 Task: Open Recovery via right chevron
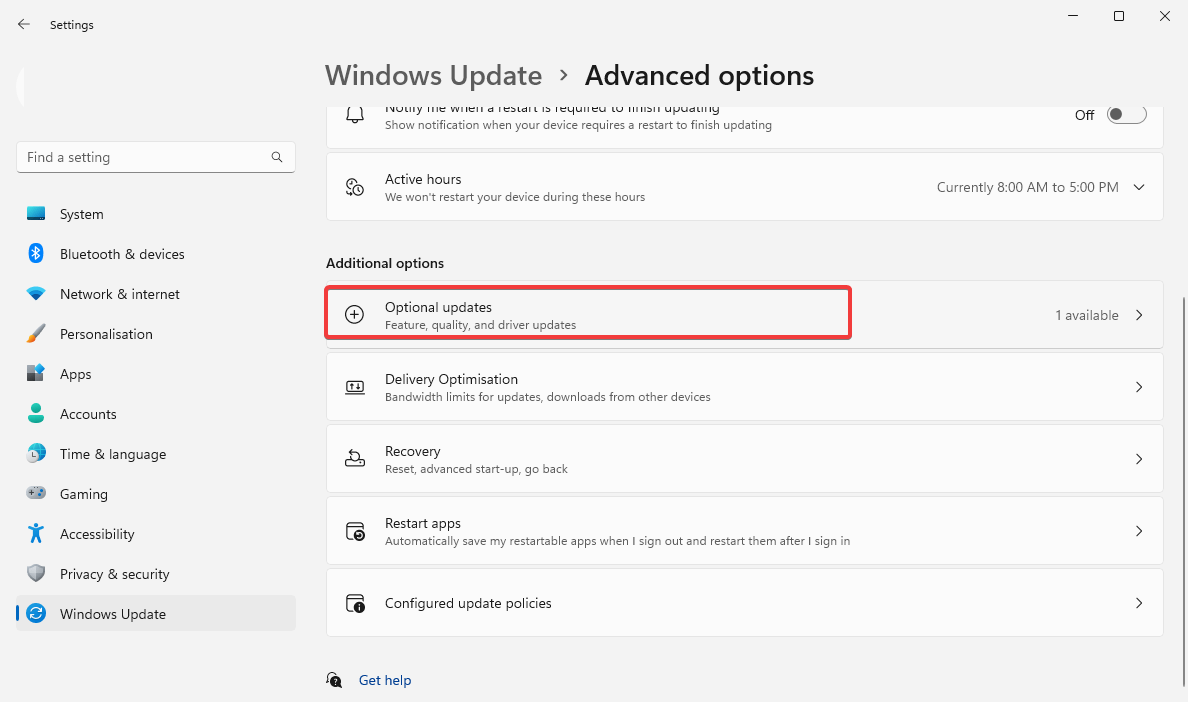1138,459
